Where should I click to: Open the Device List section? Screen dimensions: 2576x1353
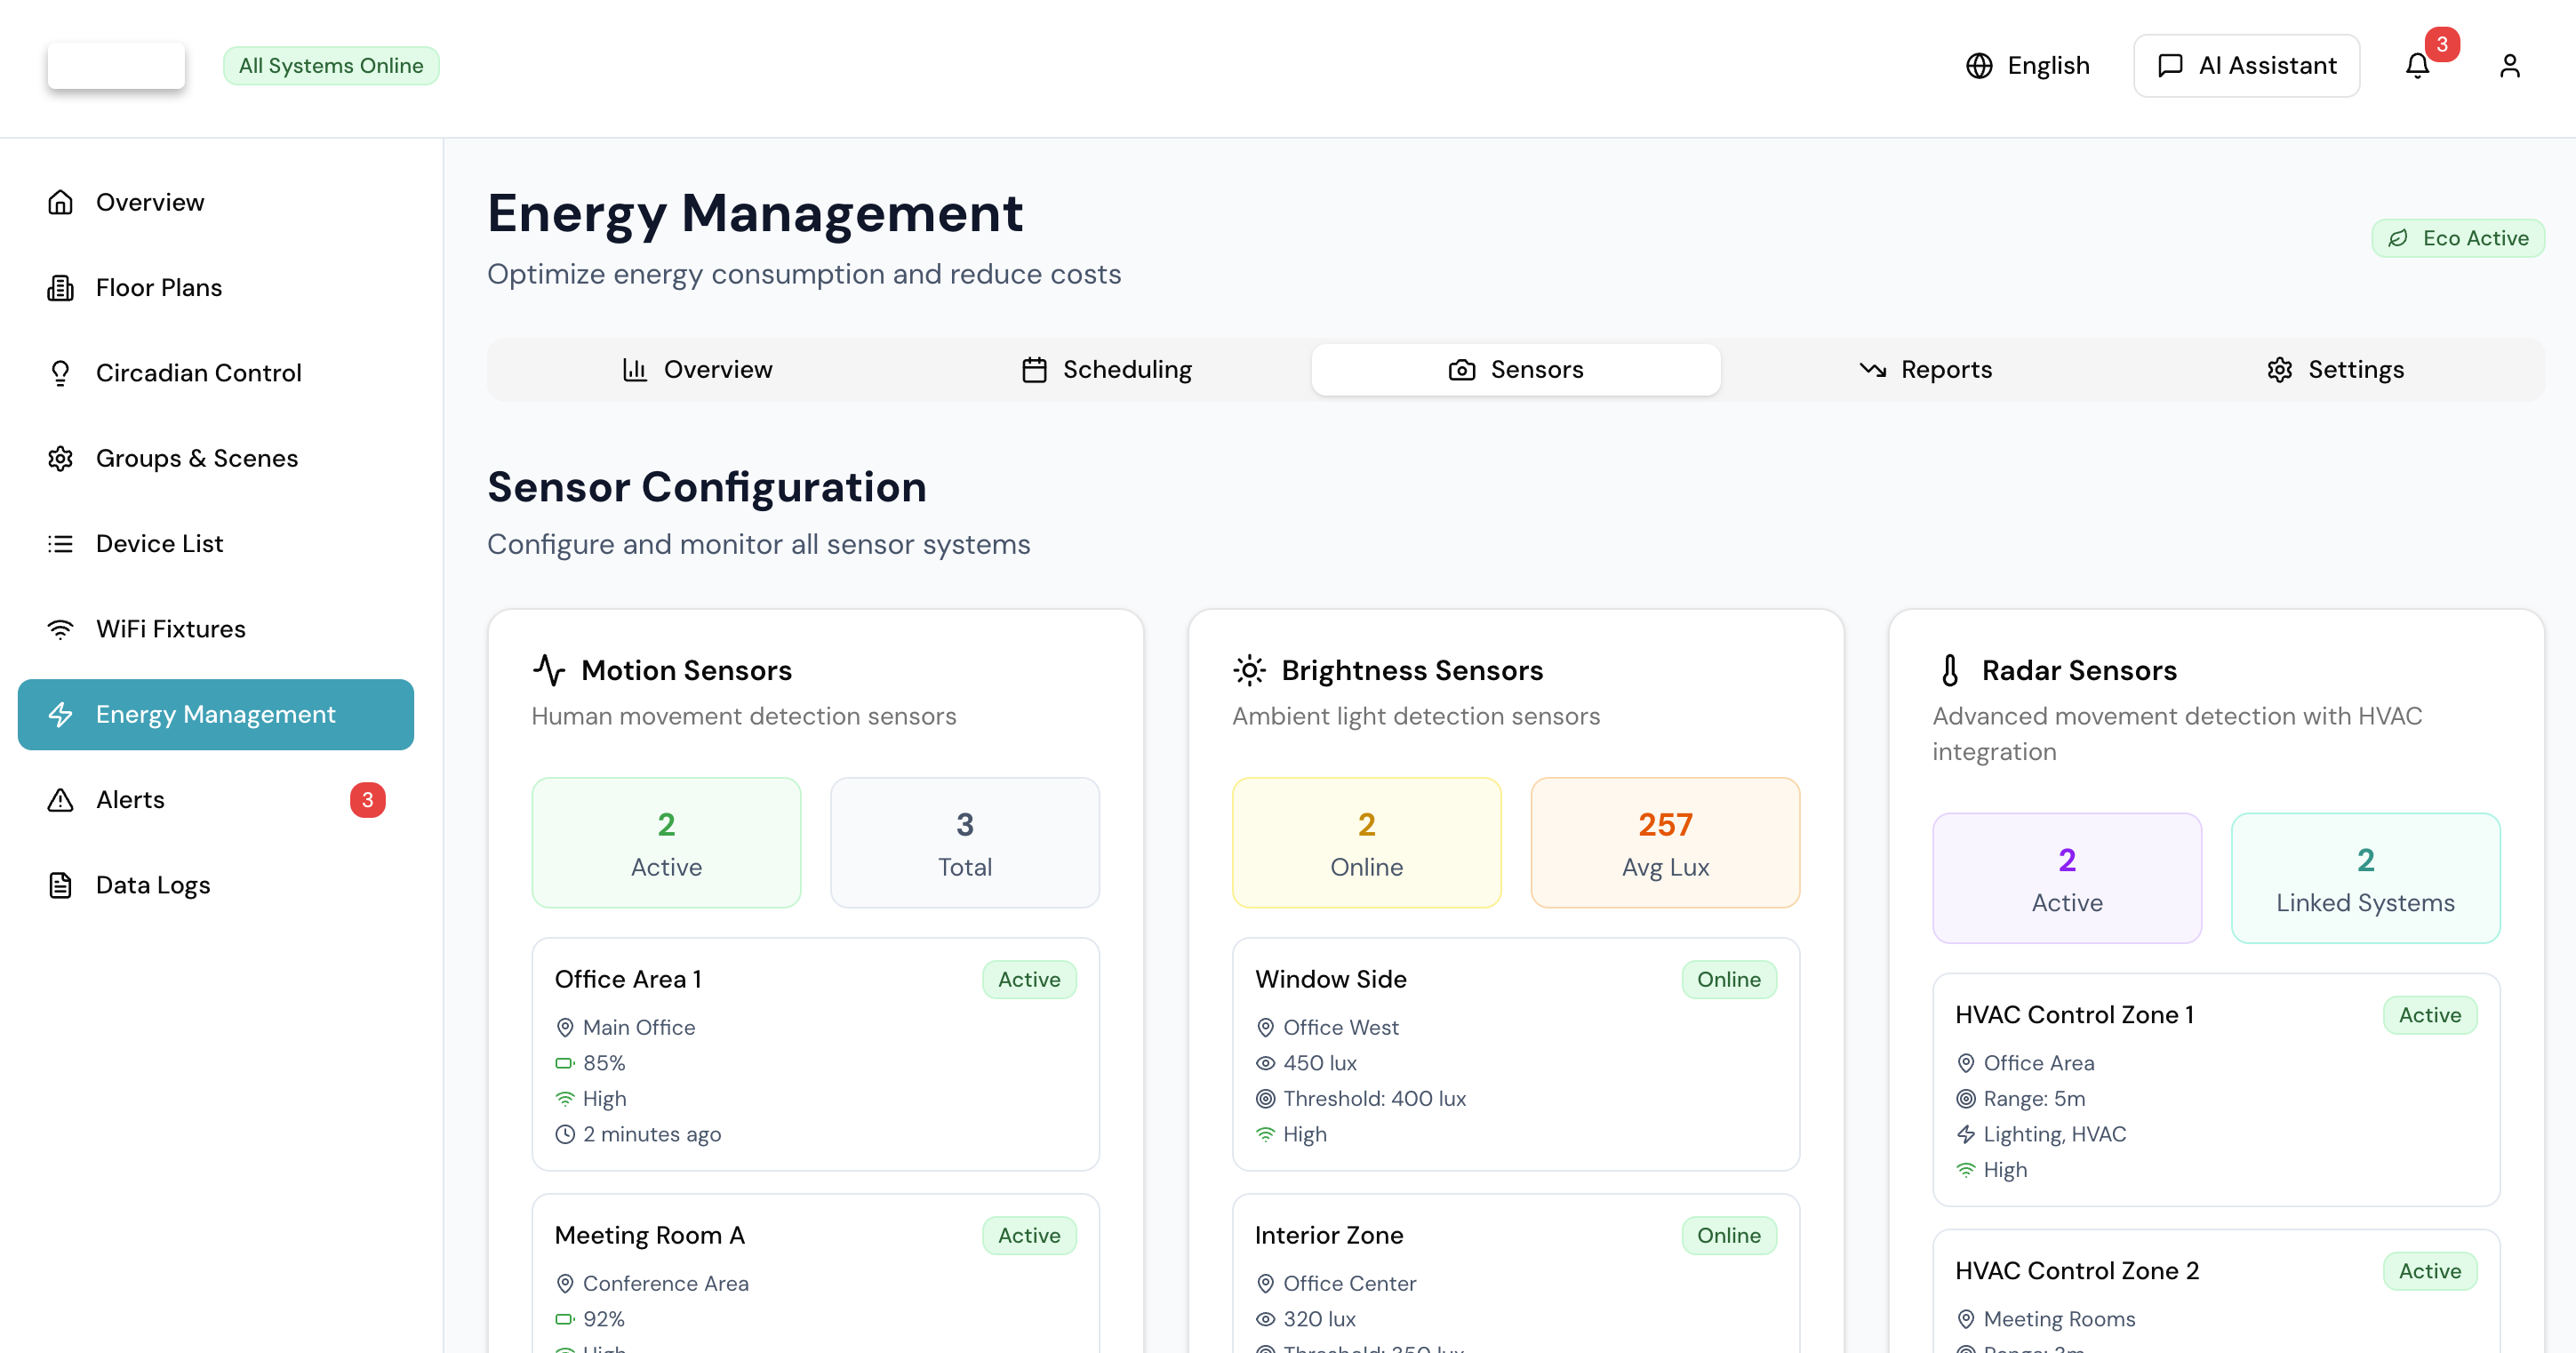(159, 543)
